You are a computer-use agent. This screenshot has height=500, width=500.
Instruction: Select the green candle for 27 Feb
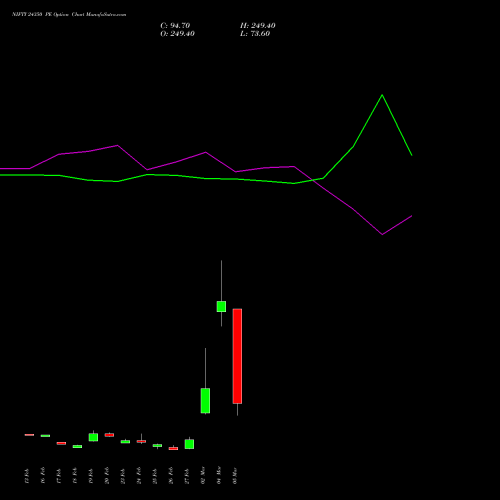(189, 444)
